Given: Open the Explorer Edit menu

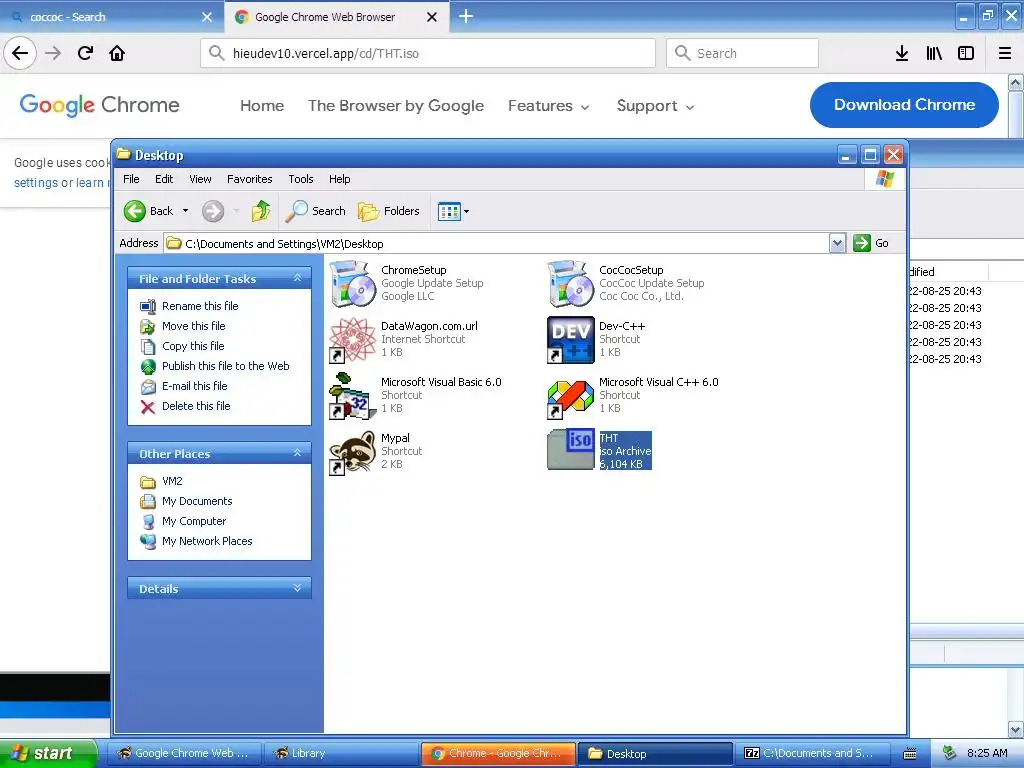Looking at the screenshot, I should 164,179.
